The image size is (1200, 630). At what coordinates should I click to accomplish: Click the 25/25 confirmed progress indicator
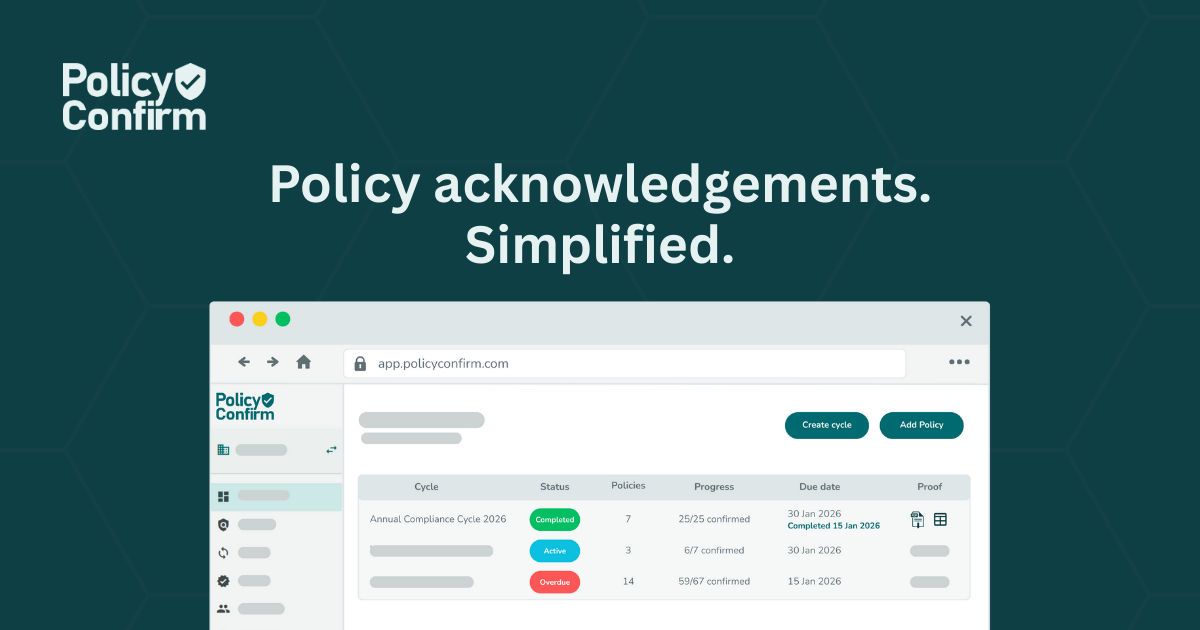tap(714, 519)
